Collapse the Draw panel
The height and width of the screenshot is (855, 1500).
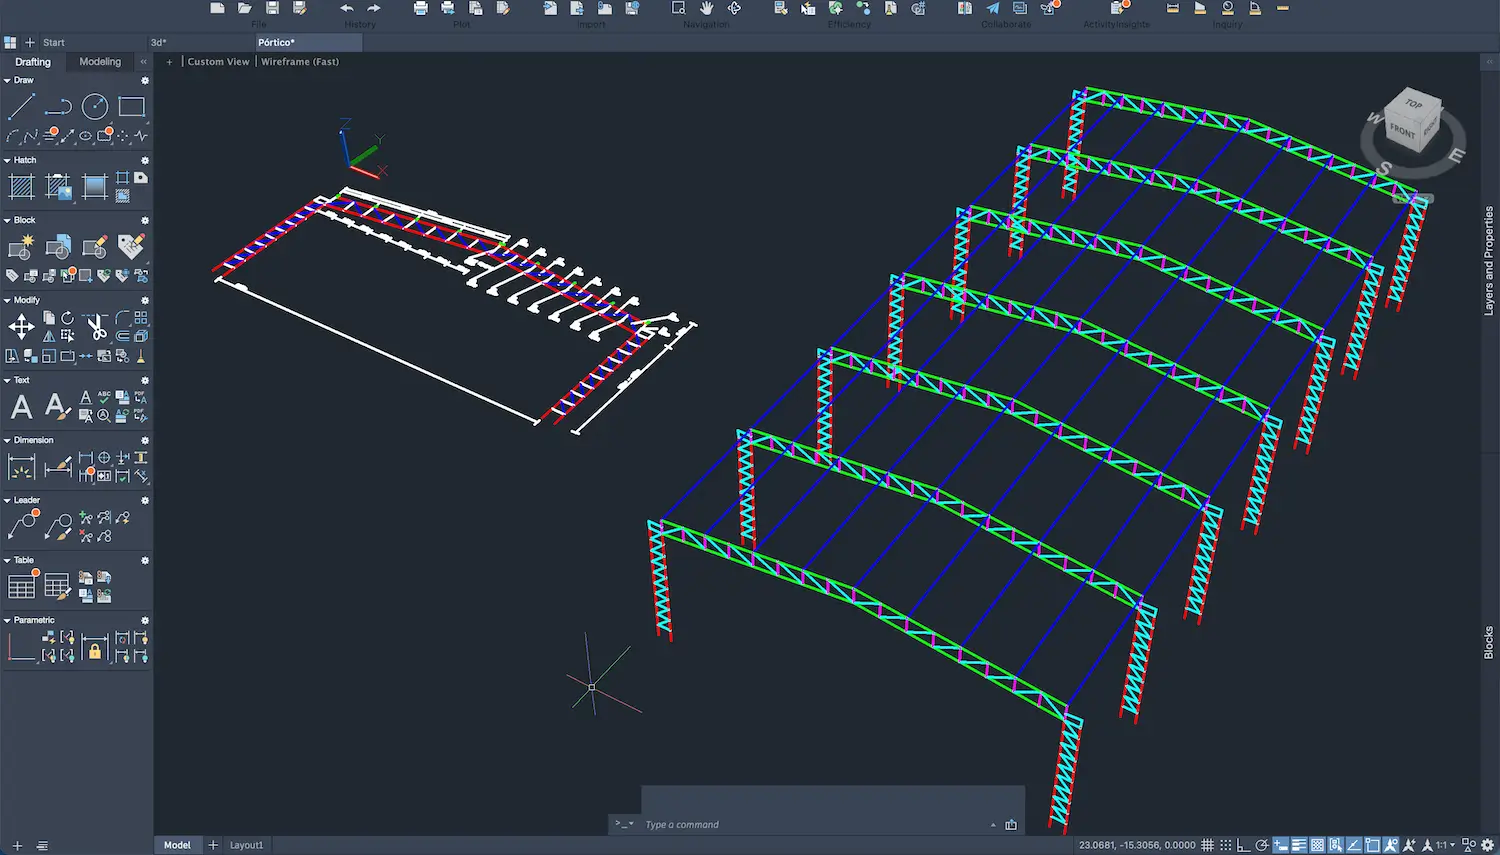click(x=8, y=80)
